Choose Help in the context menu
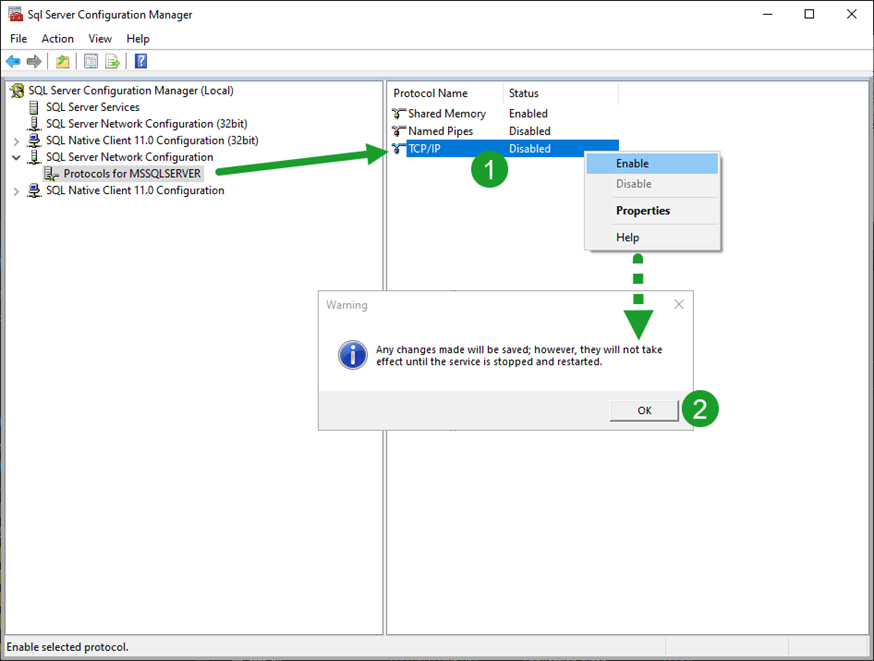 click(x=652, y=237)
